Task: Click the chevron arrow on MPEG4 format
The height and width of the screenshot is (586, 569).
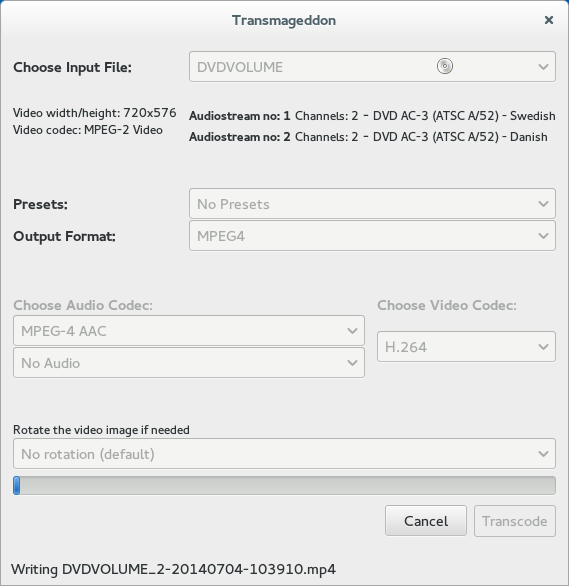Action: click(543, 236)
